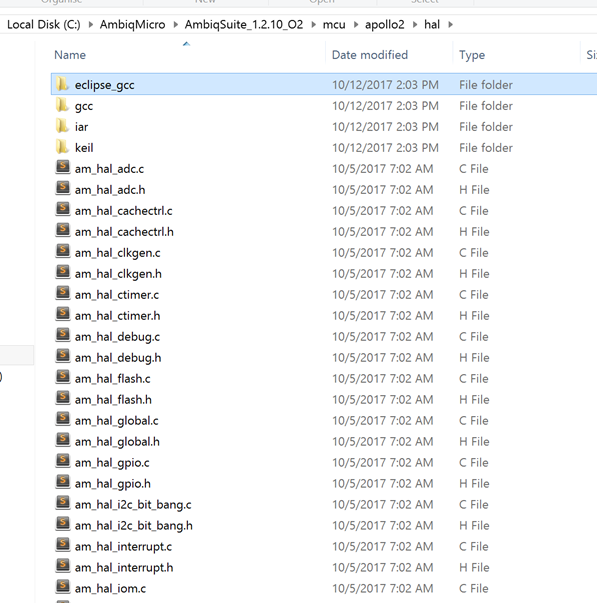Go to the AmbiqMicro folder in breadcrumb
This screenshot has width=597, height=603.
coord(132,25)
